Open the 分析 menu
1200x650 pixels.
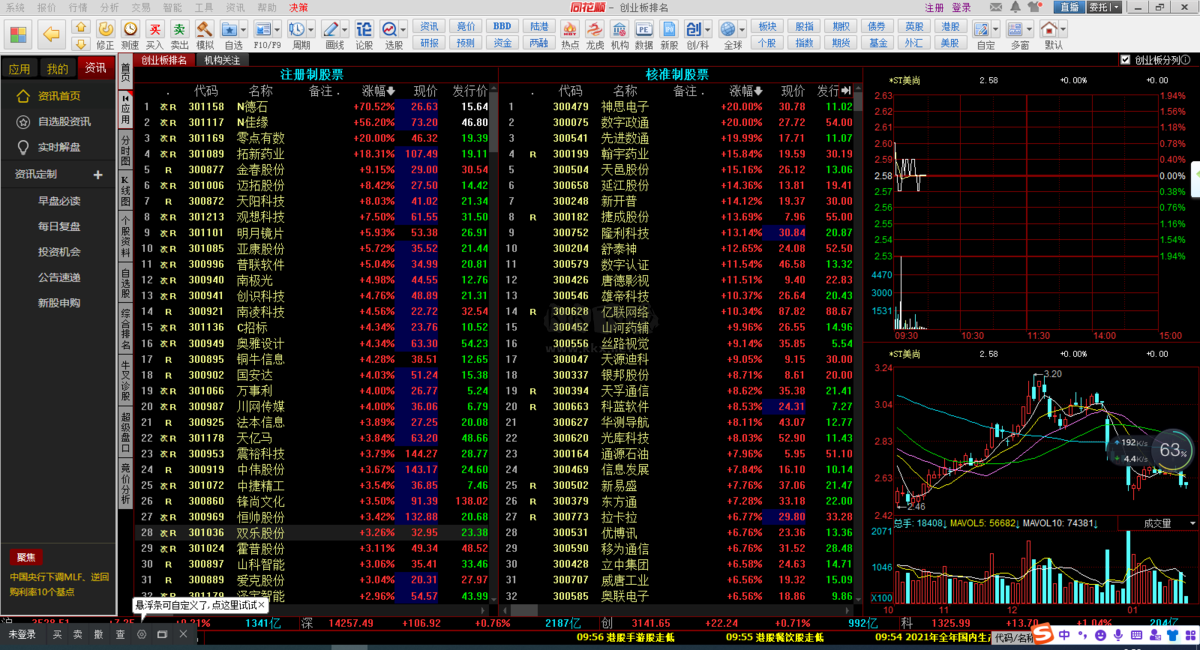click(x=109, y=7)
